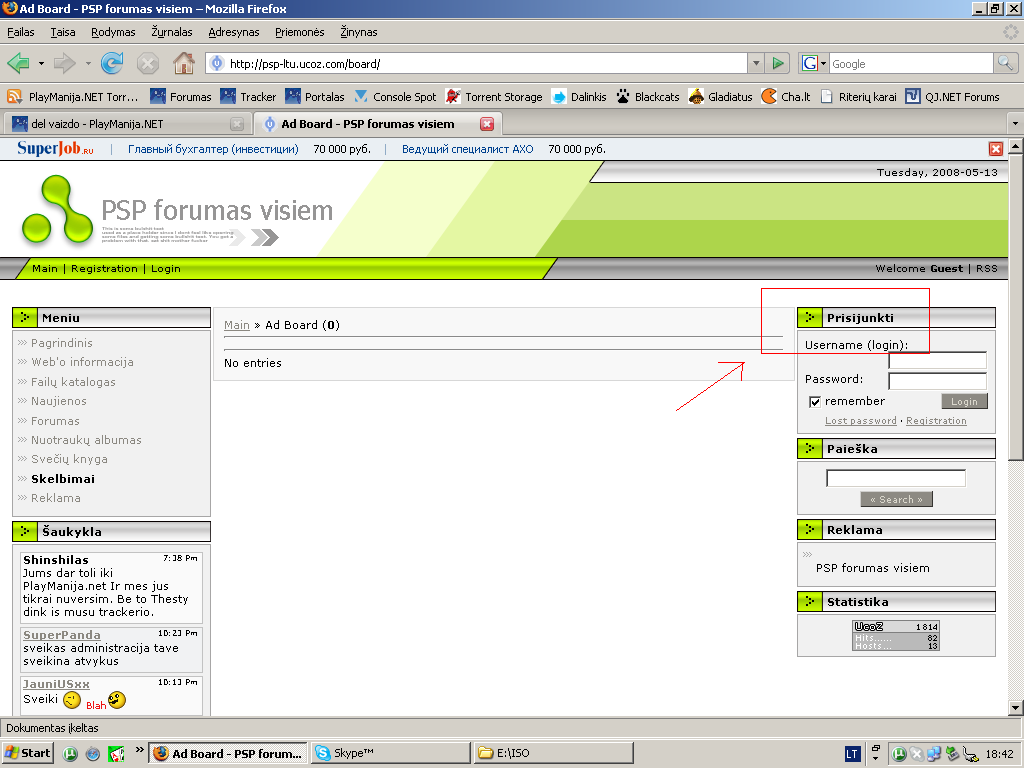Open the RSS link in header
The height and width of the screenshot is (768, 1024).
click(x=987, y=268)
